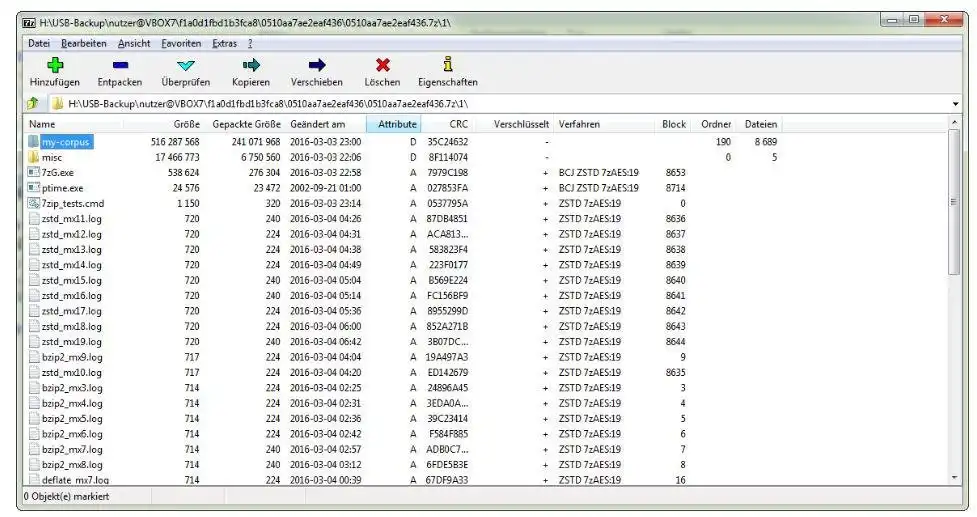Click the folder icon in address bar
This screenshot has height=517, width=977.
point(57,103)
